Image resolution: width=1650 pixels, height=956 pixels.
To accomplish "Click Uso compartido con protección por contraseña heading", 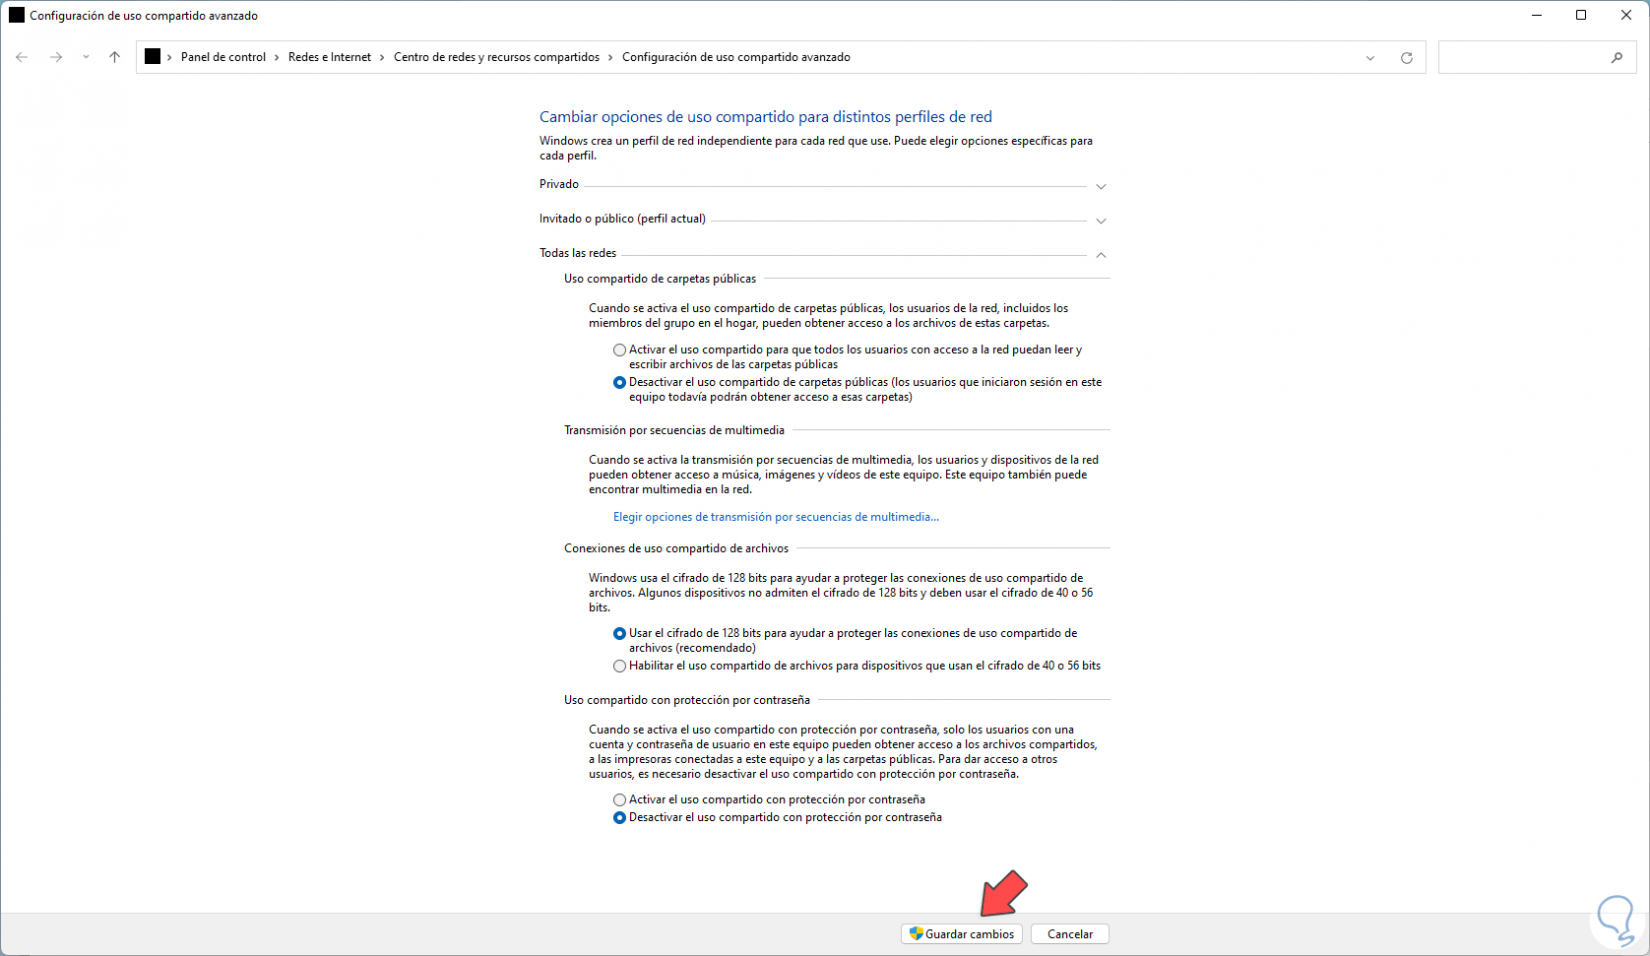I will click(x=687, y=700).
